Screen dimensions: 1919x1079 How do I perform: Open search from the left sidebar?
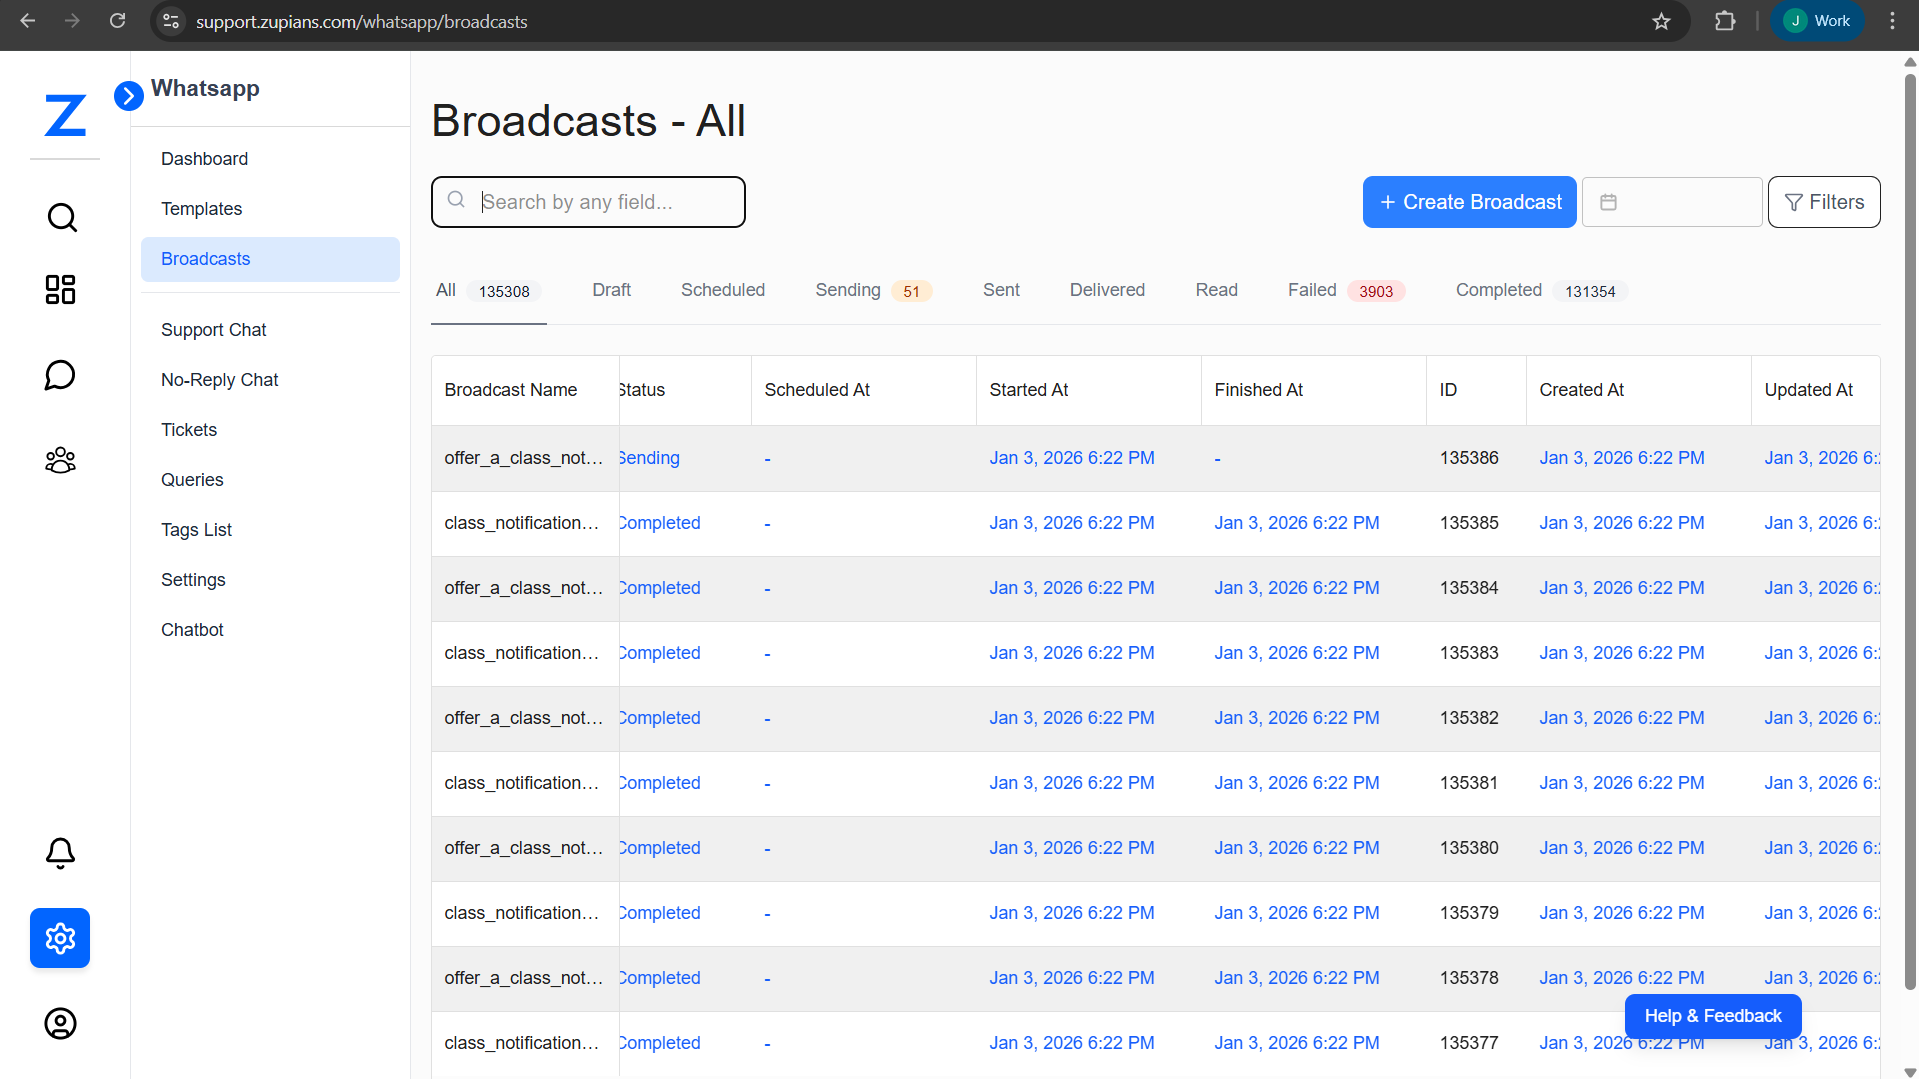click(x=61, y=217)
